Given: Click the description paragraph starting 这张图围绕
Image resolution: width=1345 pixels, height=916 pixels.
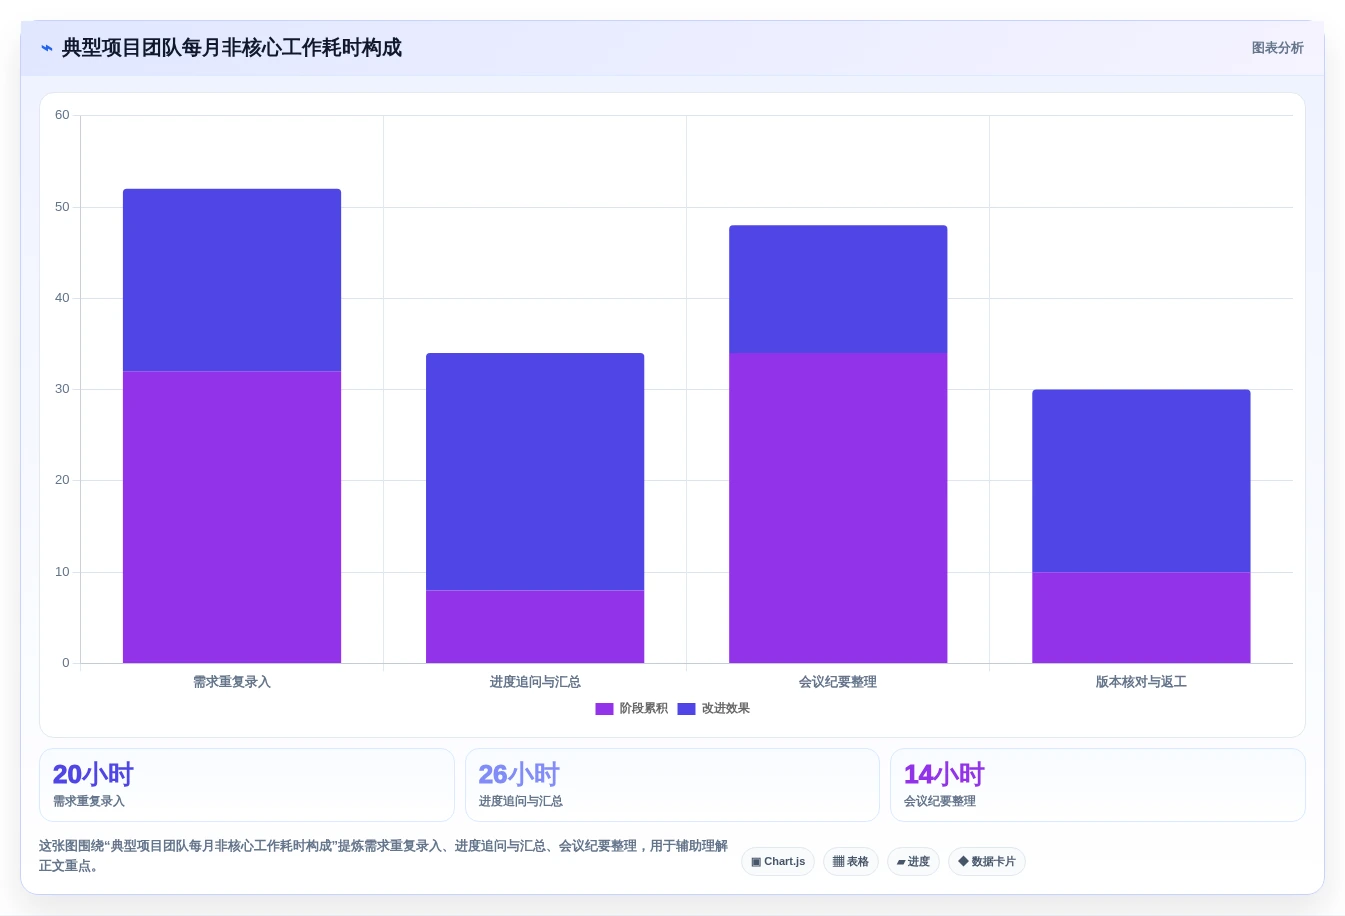Looking at the screenshot, I should pos(384,856).
